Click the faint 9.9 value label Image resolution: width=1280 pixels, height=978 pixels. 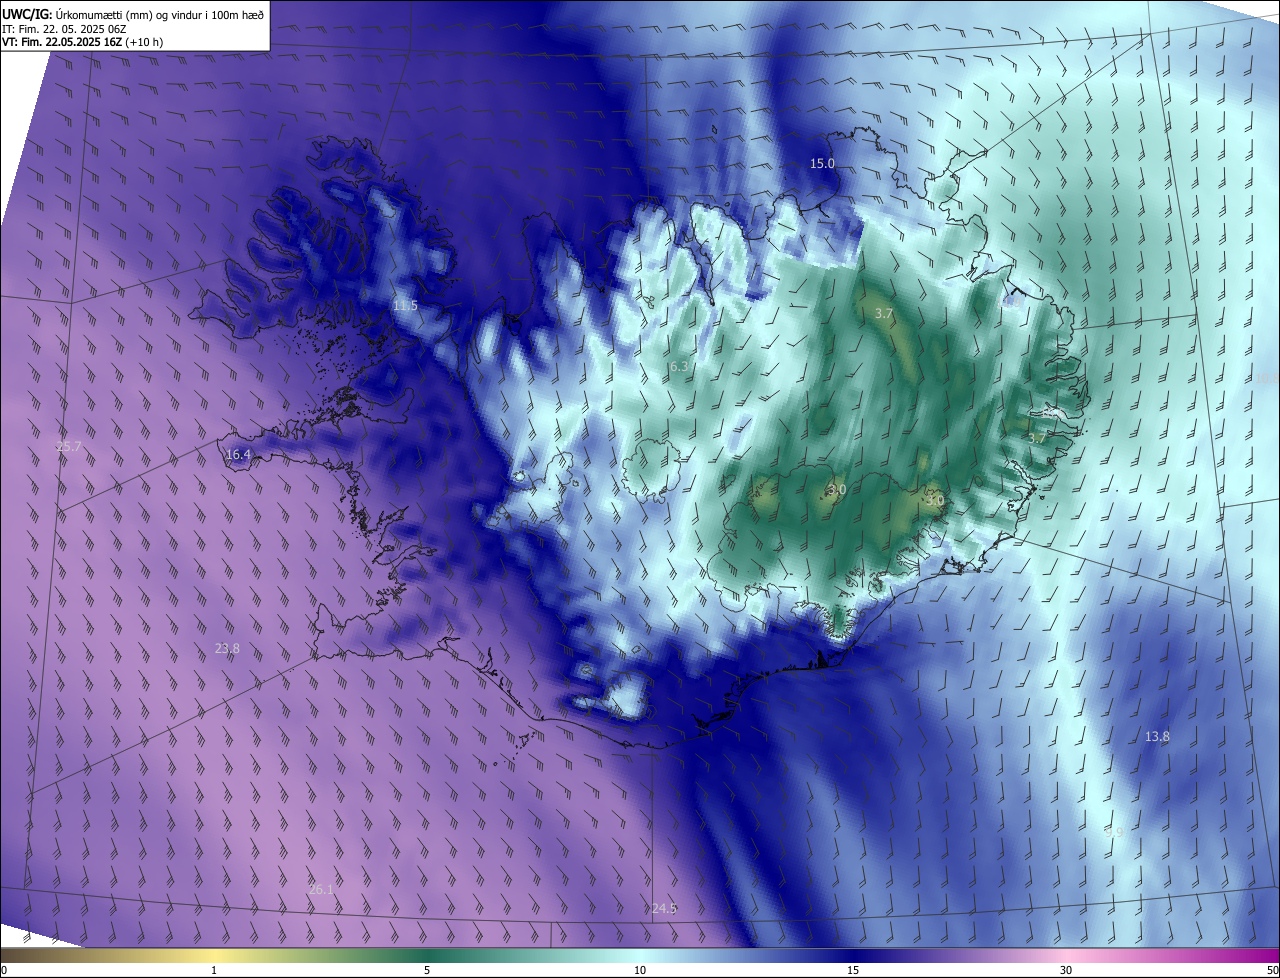1115,831
